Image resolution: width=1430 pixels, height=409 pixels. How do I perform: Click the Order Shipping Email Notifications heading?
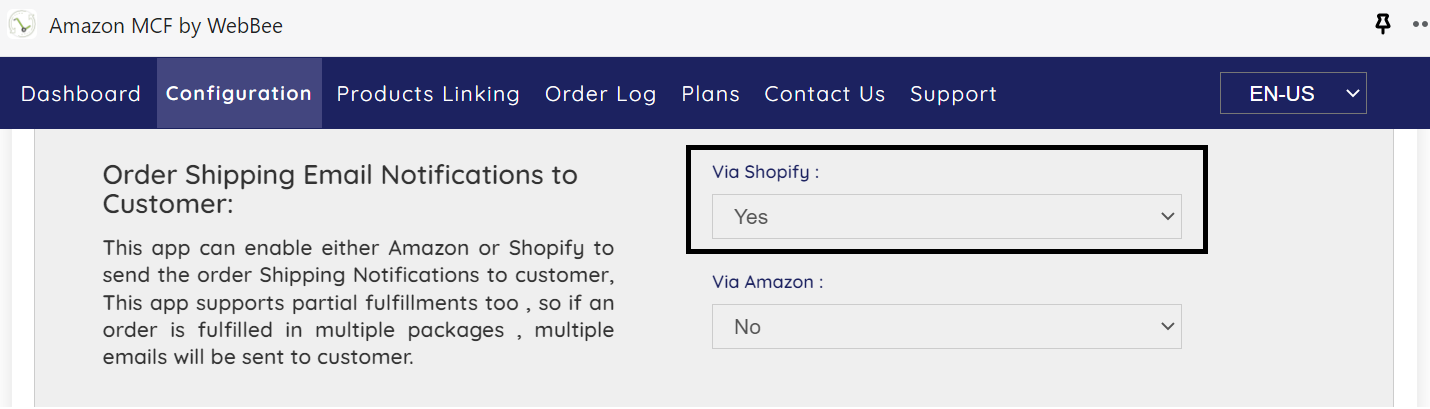click(340, 189)
